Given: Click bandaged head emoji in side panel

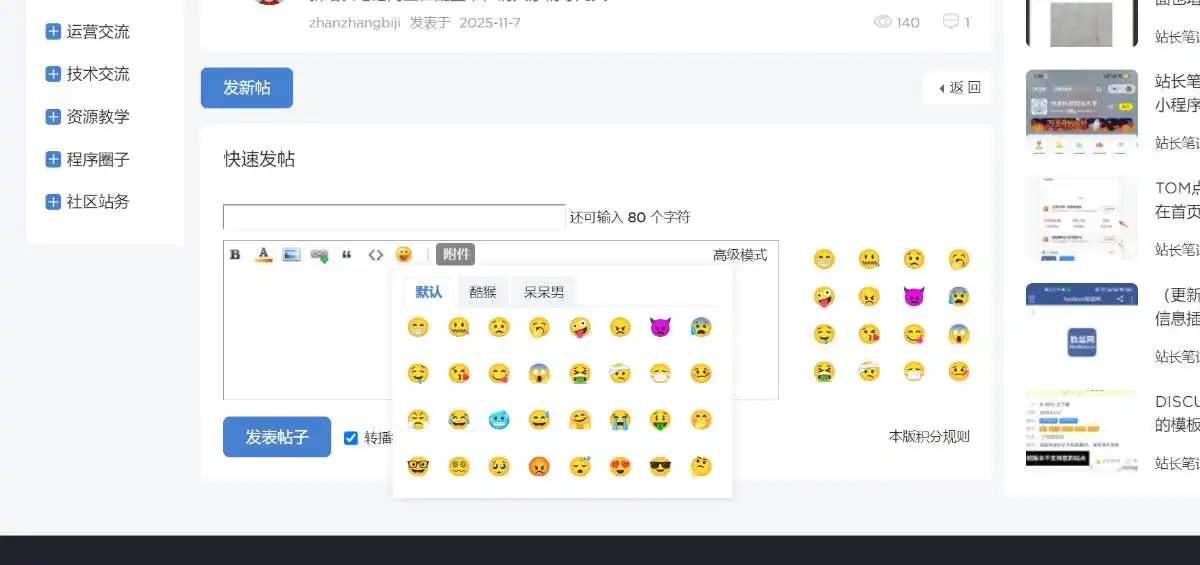Looking at the screenshot, I should (869, 371).
